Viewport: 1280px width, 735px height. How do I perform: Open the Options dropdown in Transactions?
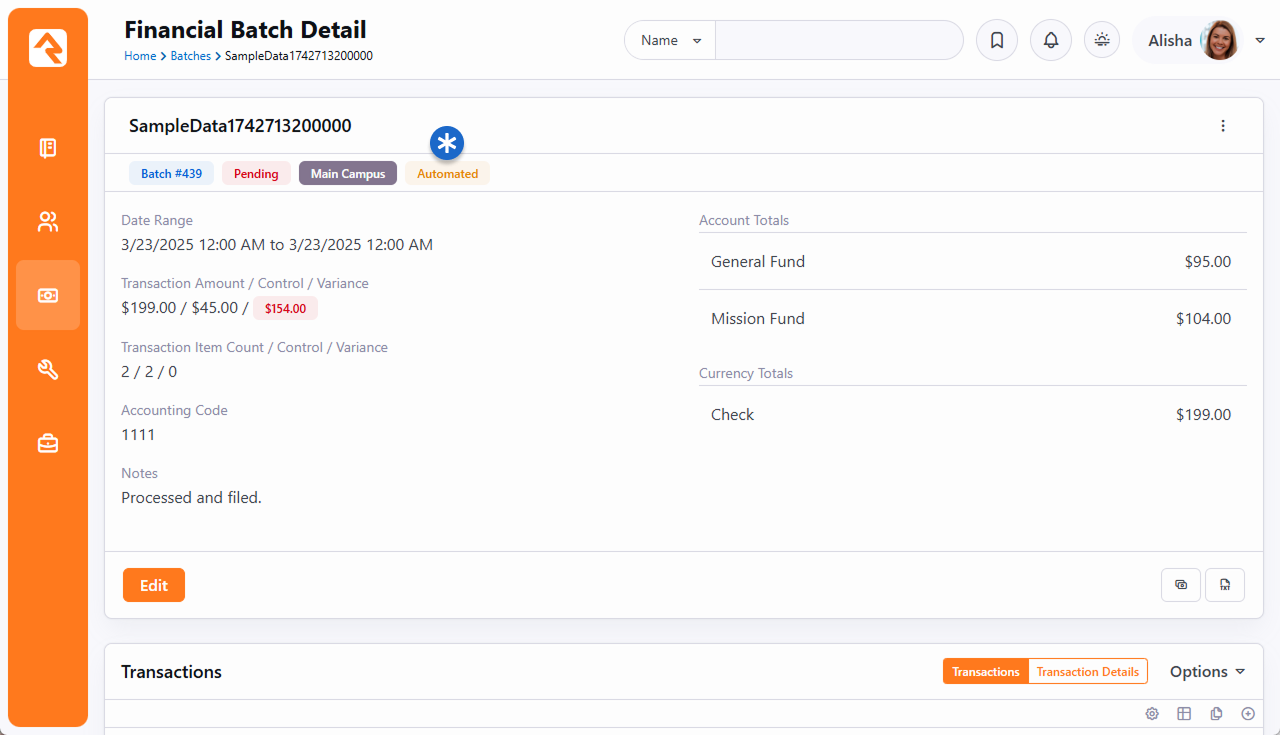pyautogui.click(x=1207, y=672)
